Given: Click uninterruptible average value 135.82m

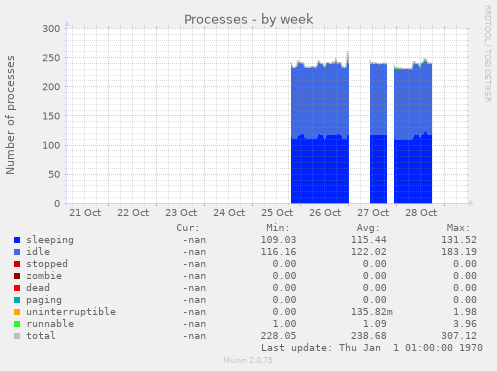Looking at the screenshot, I should (x=372, y=312).
